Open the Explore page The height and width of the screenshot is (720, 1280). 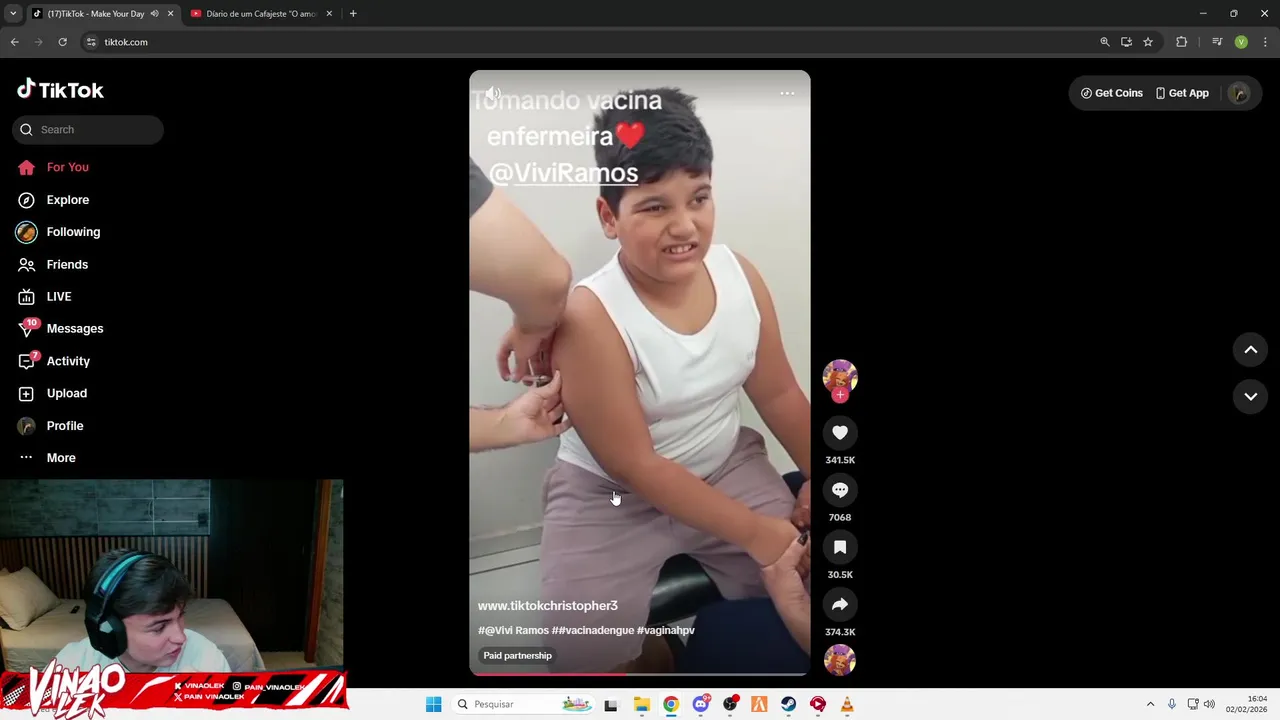pyautogui.click(x=53, y=200)
